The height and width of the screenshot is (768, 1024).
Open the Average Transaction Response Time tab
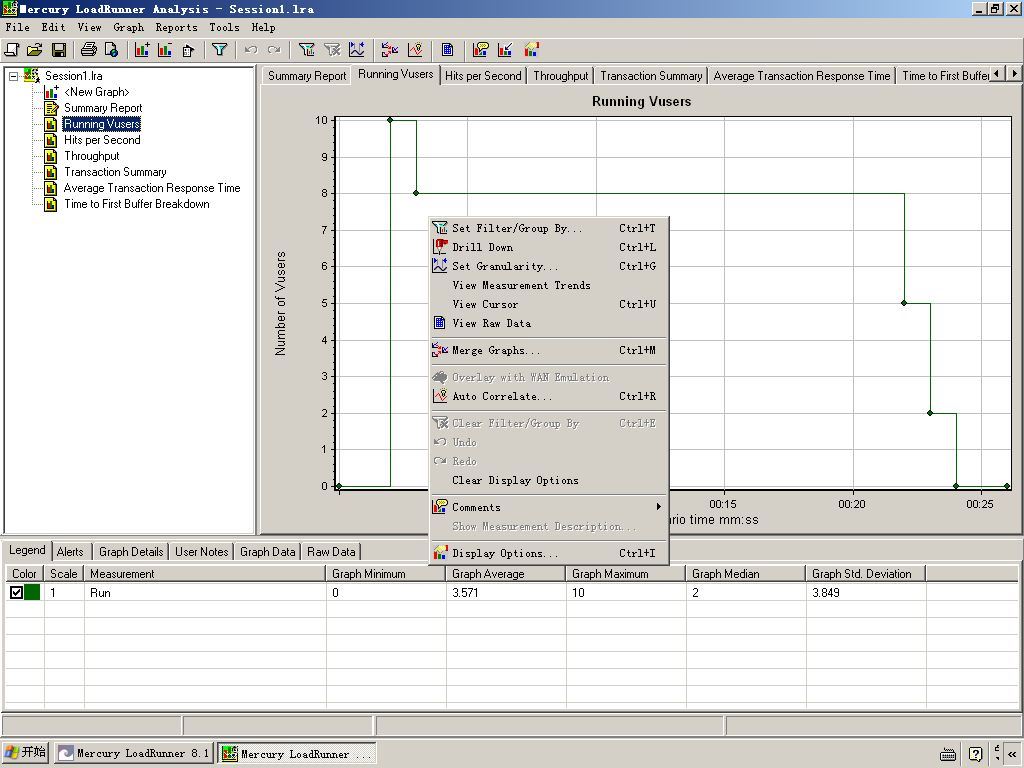[x=801, y=76]
